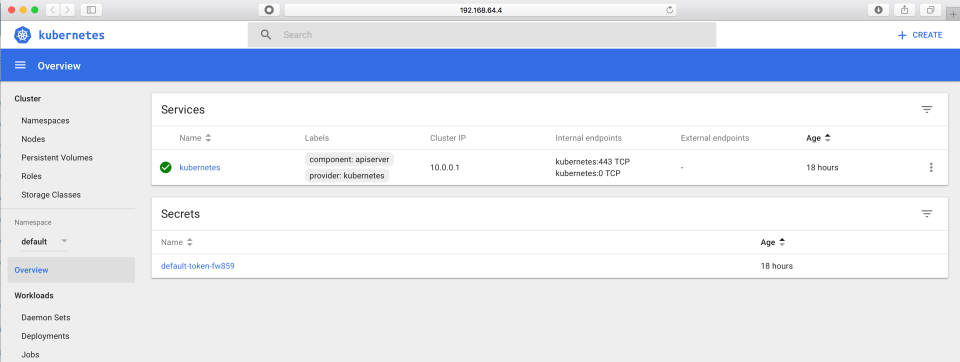Open the kubernetes service link
The height and width of the screenshot is (362, 960).
pyautogui.click(x=200, y=167)
